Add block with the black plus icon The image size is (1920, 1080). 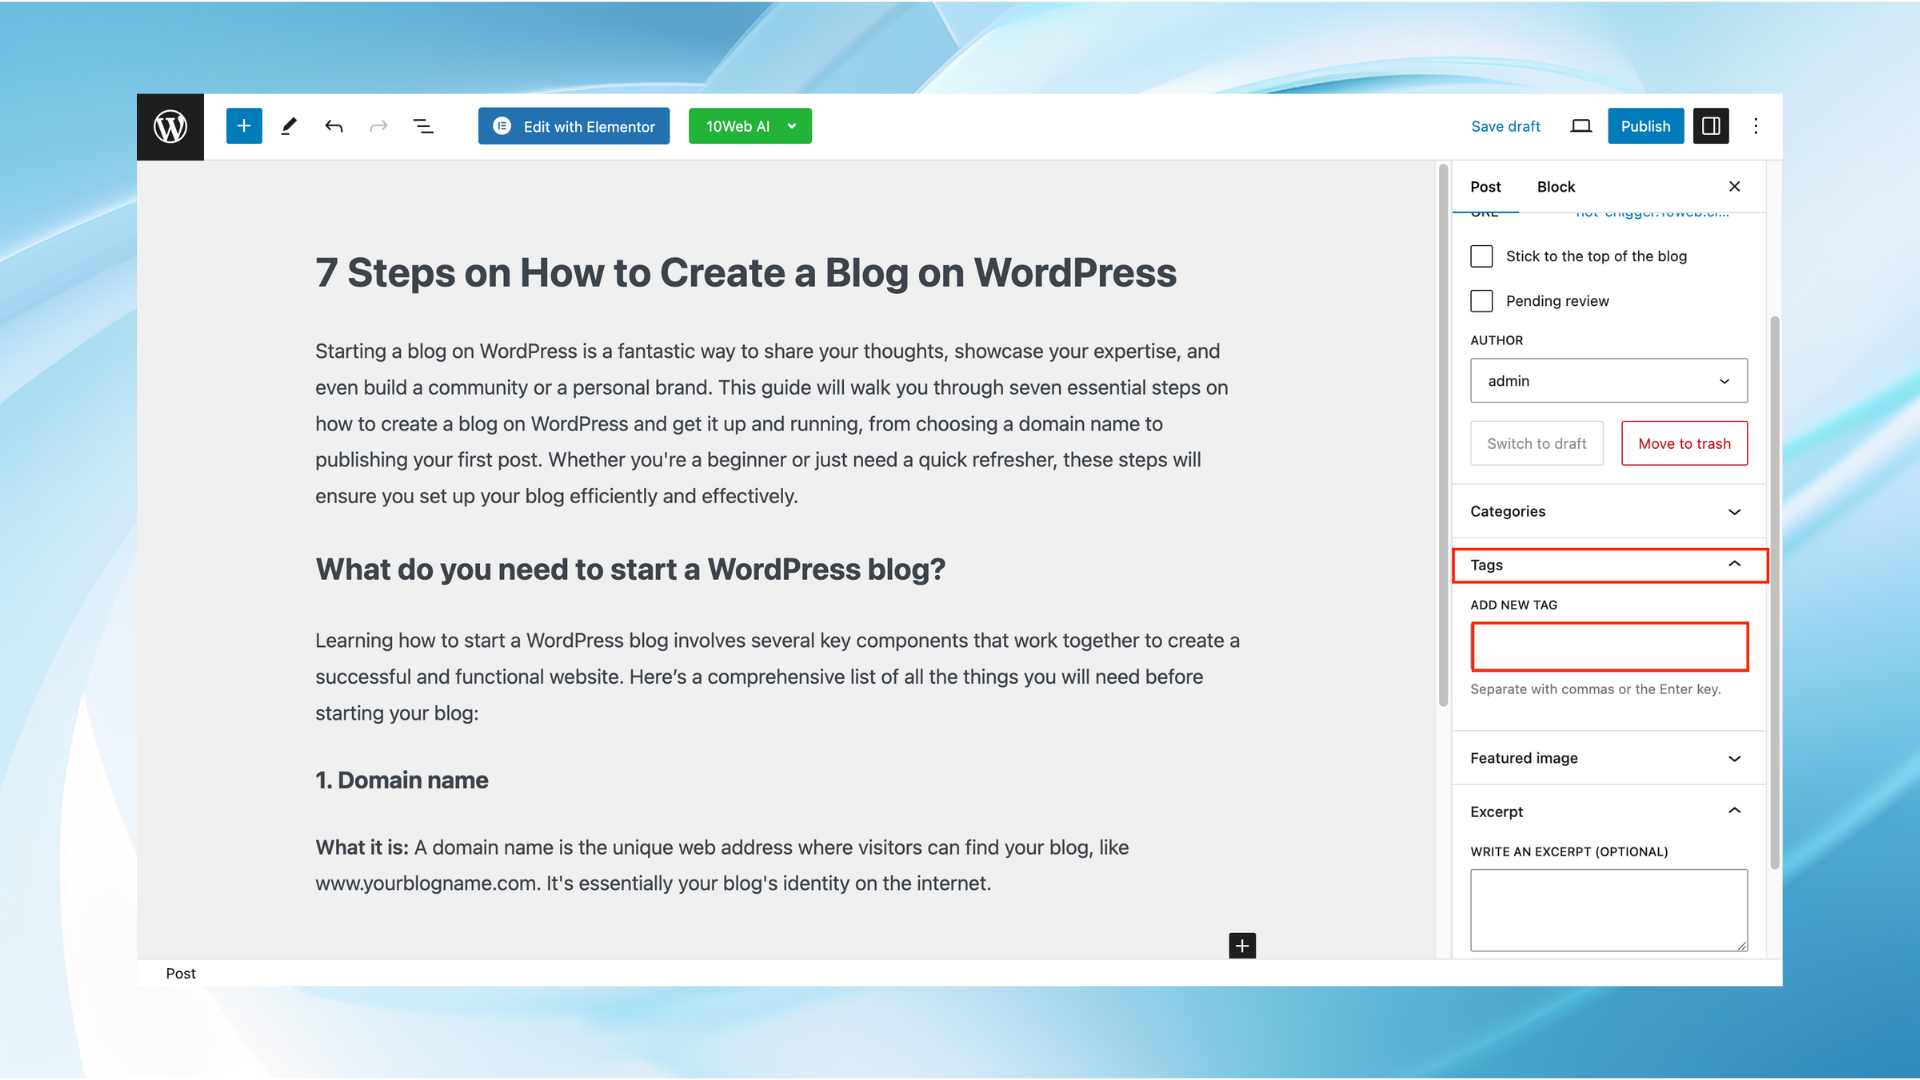point(1242,945)
